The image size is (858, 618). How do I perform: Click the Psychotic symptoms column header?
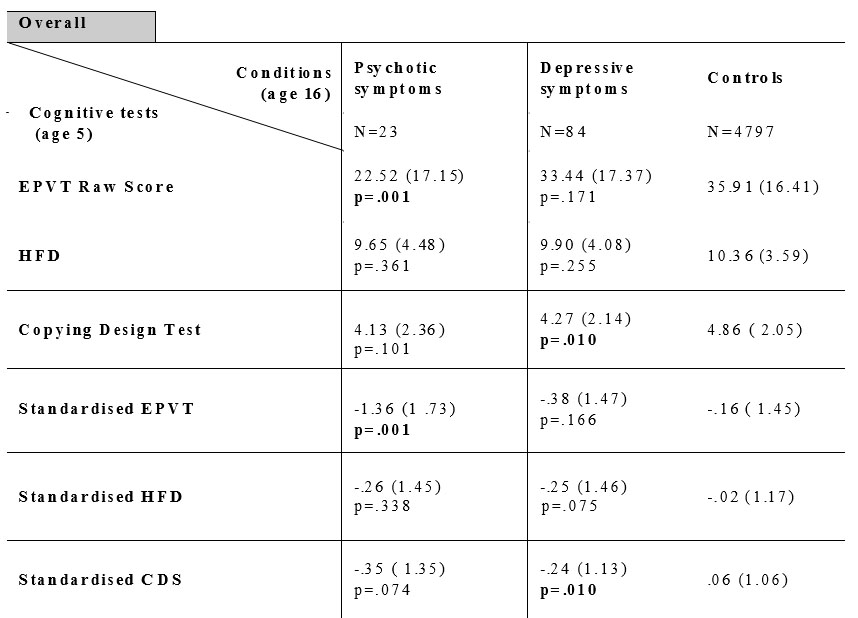(396, 78)
